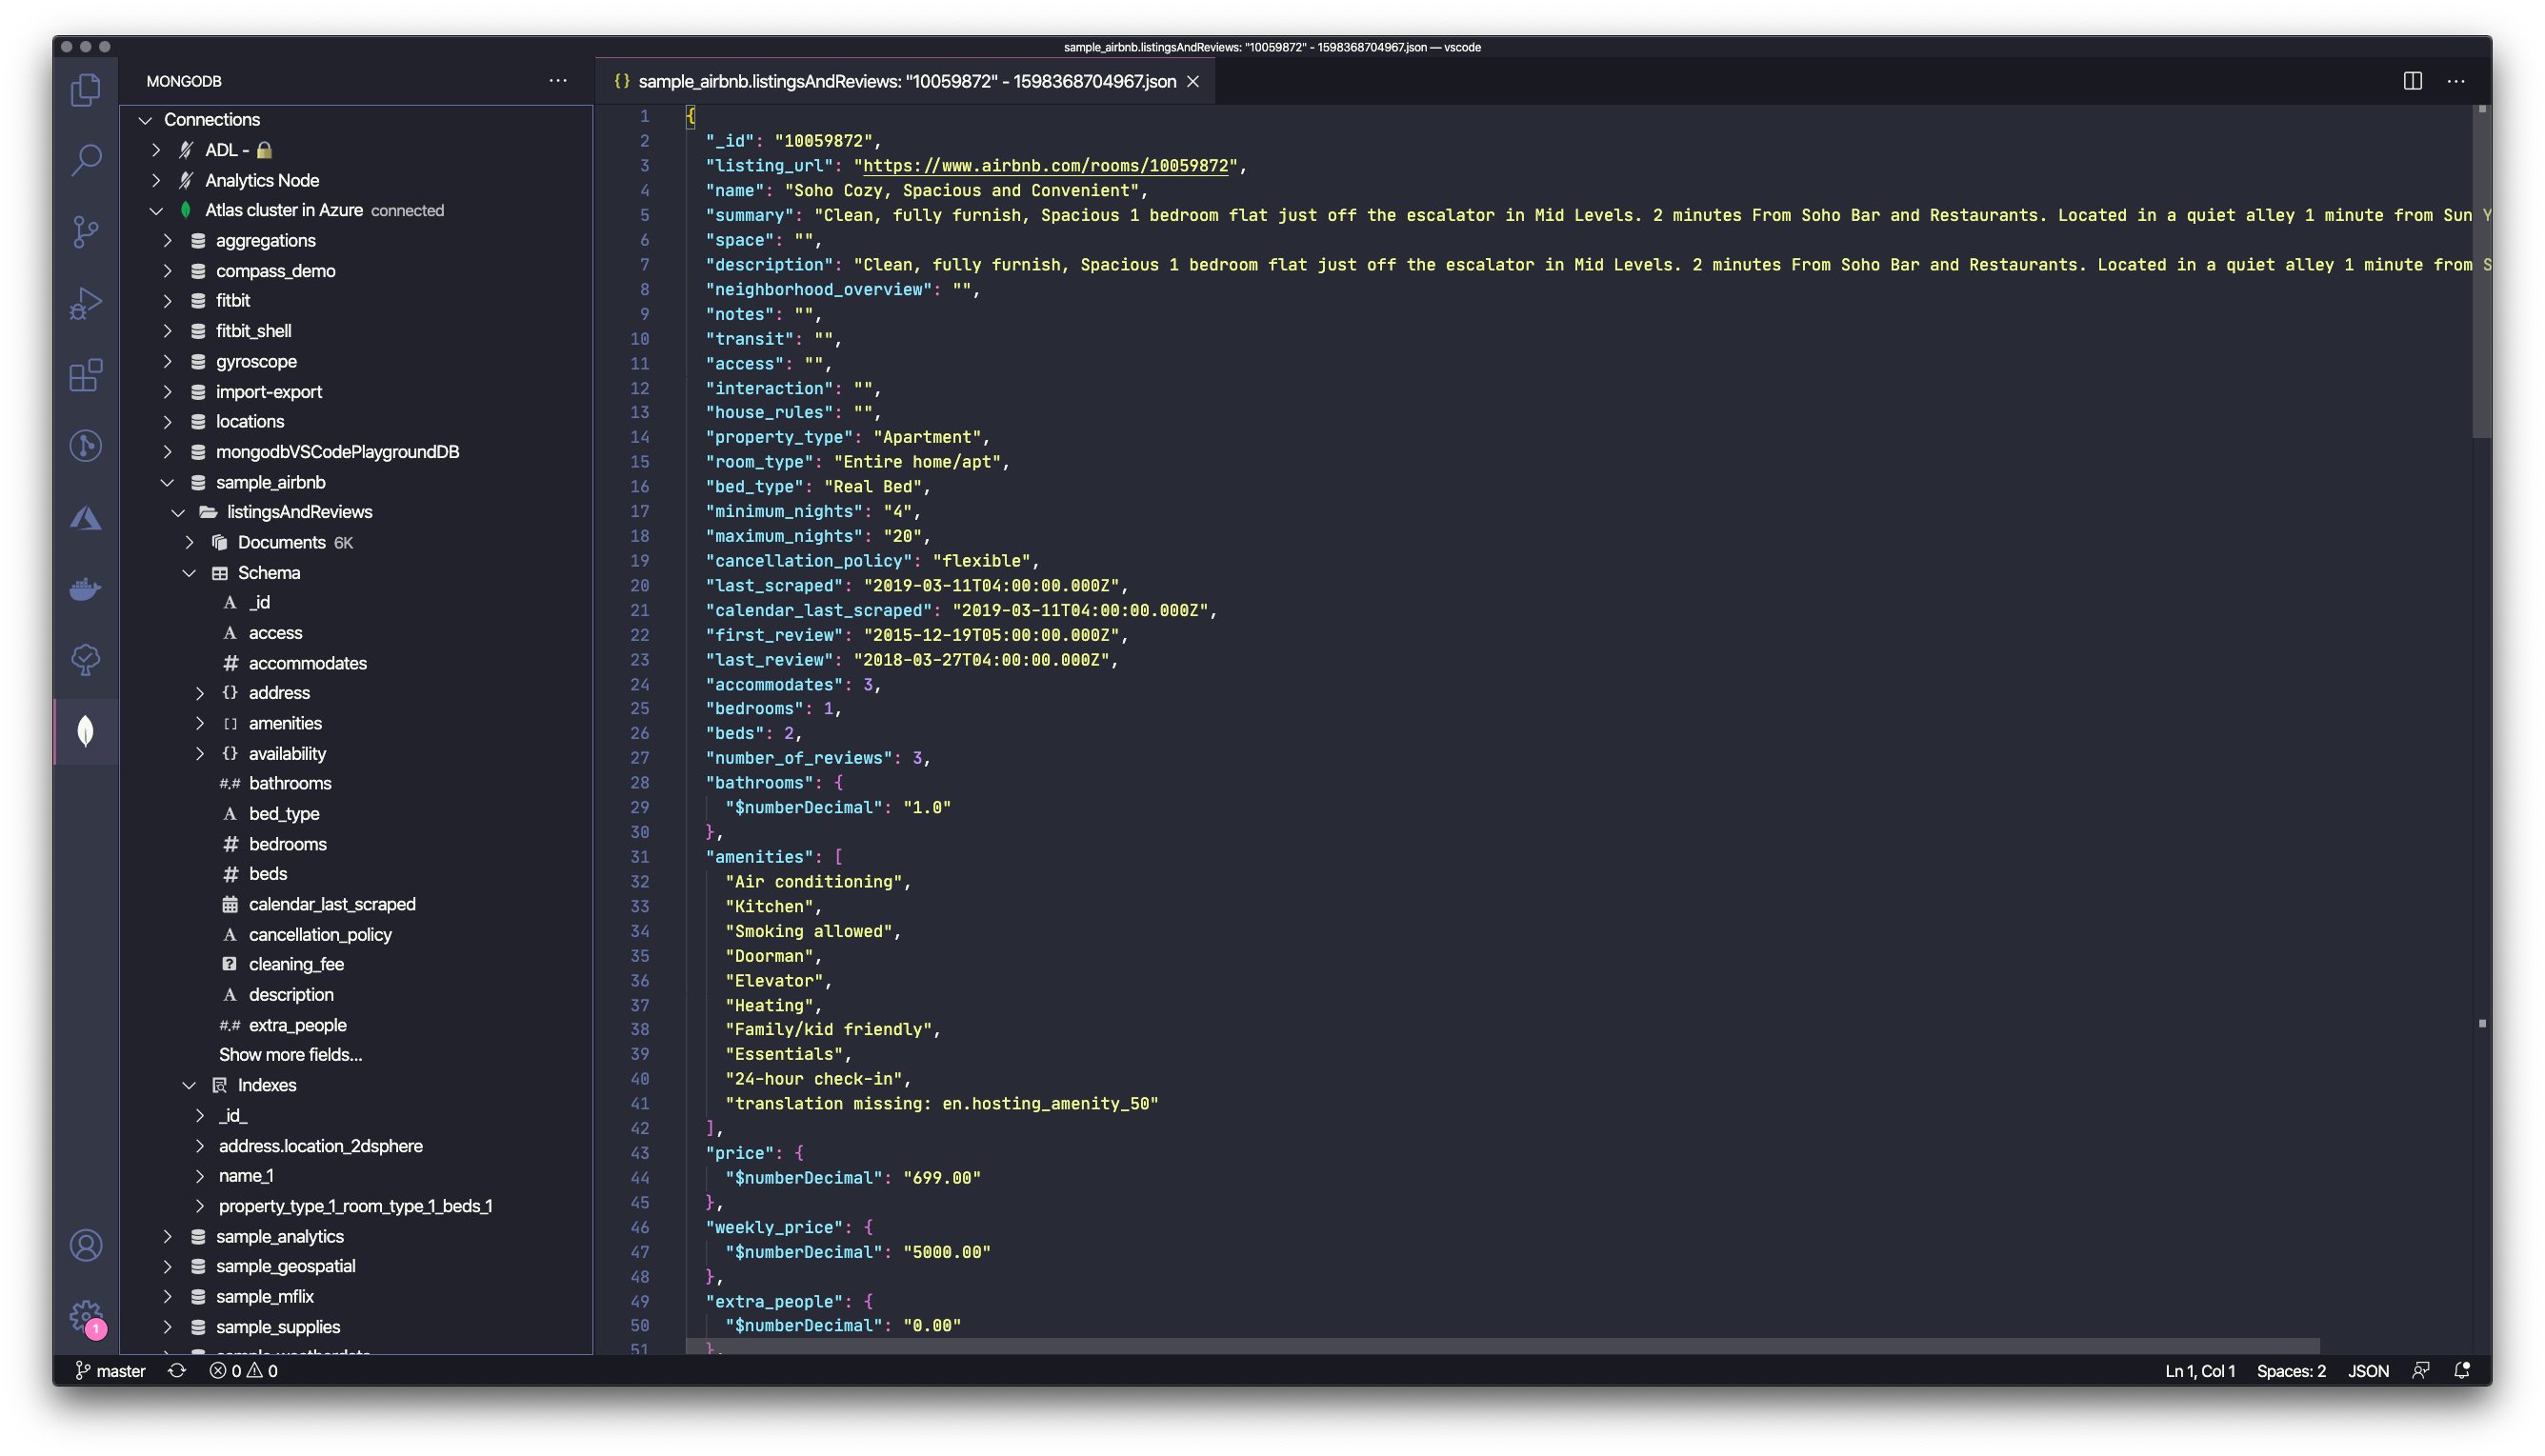This screenshot has height=1456, width=2545.
Task: Open the Run and Debug view
Action: coord(86,303)
